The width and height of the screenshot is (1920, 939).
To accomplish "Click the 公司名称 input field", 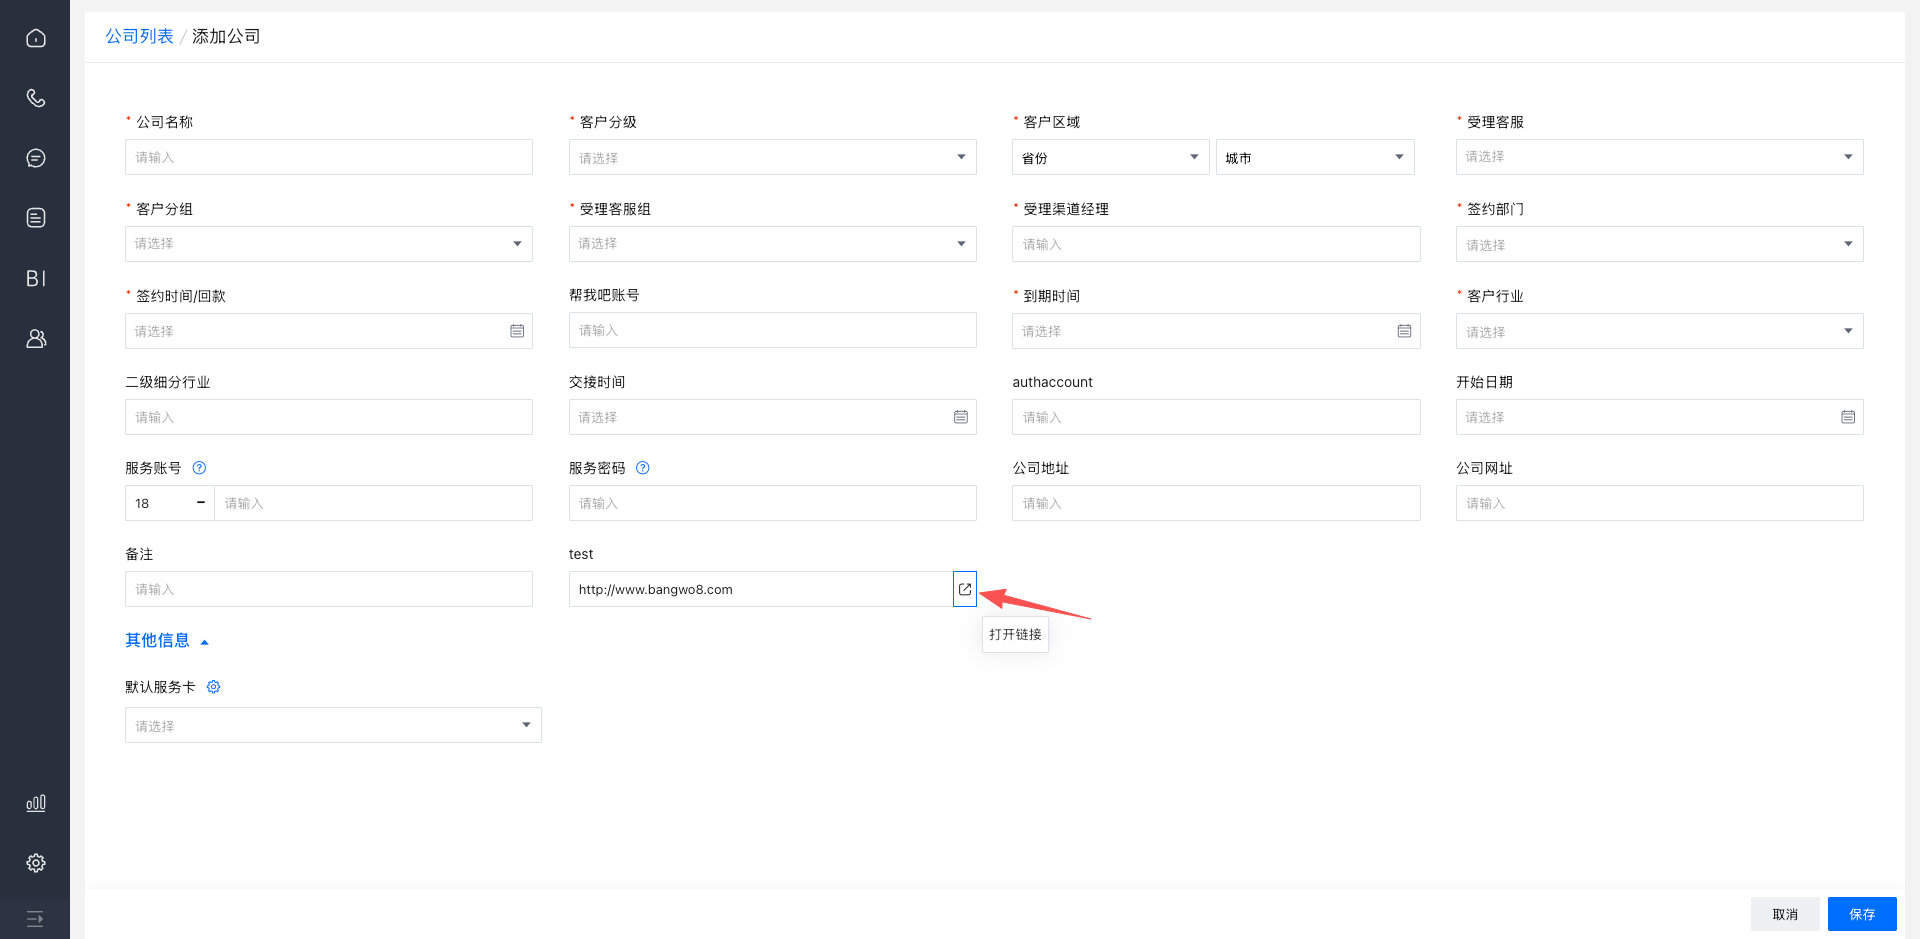I will point(329,157).
